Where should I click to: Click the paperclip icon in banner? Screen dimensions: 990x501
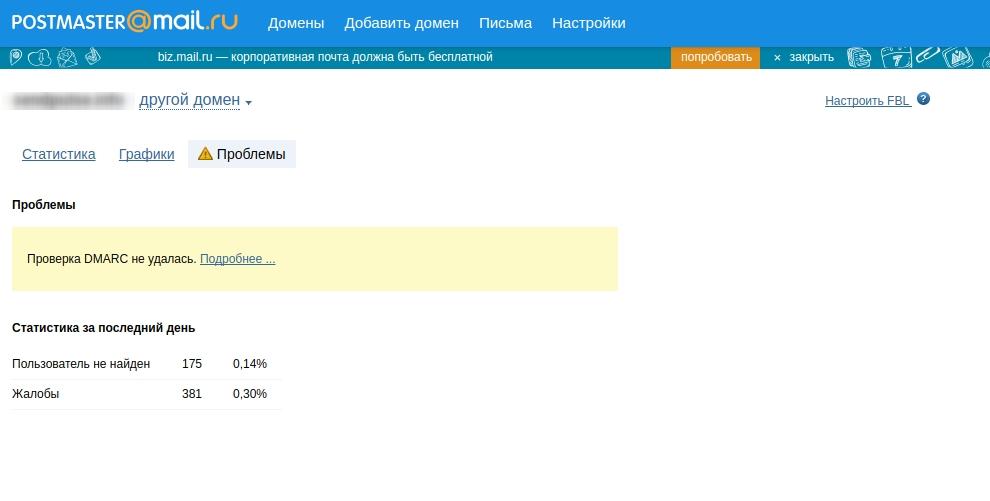click(x=927, y=56)
